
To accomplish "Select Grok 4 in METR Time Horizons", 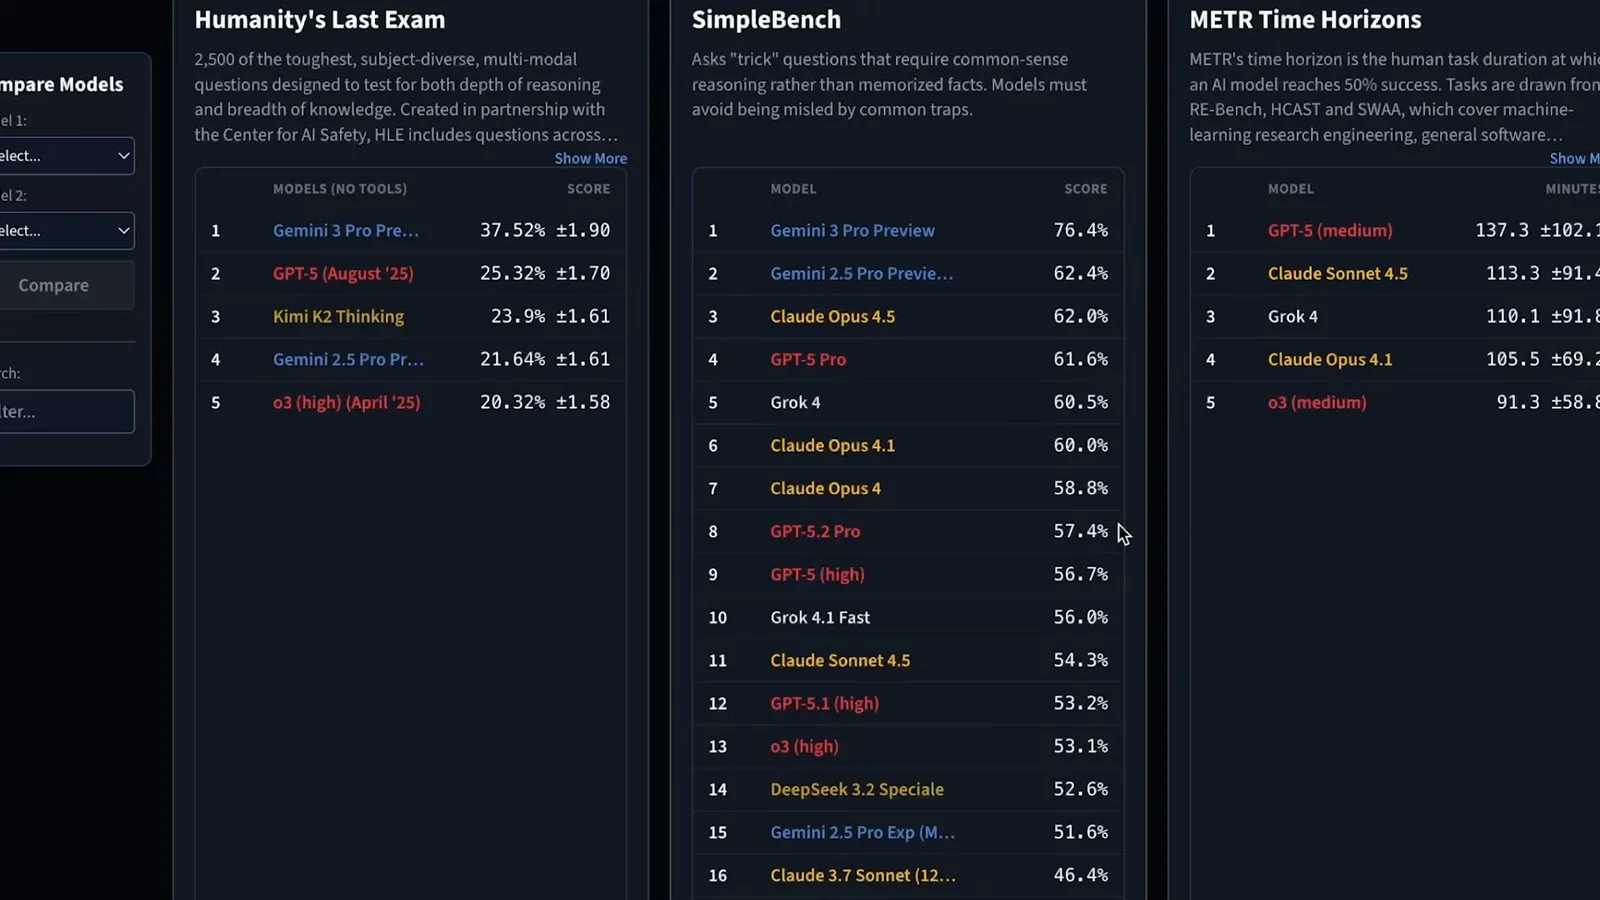I will click(1292, 316).
